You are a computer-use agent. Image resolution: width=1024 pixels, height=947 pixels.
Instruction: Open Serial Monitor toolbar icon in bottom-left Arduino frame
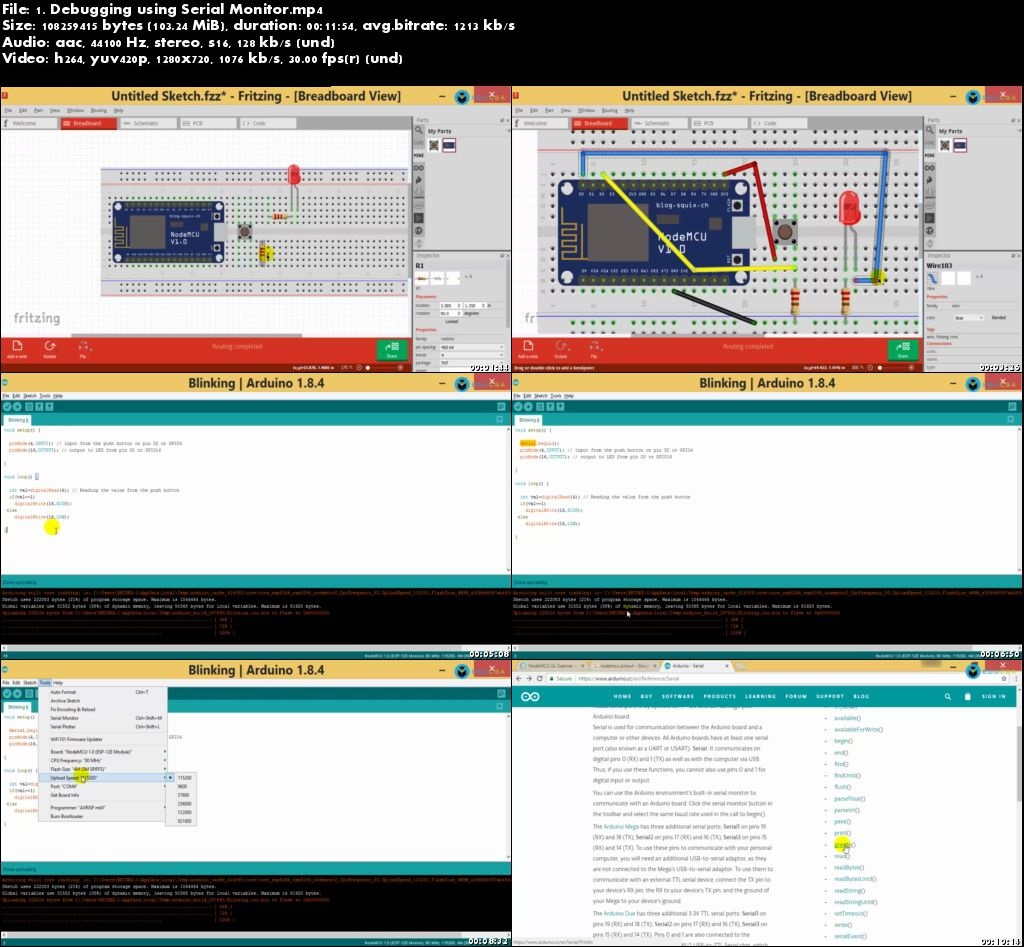501,694
